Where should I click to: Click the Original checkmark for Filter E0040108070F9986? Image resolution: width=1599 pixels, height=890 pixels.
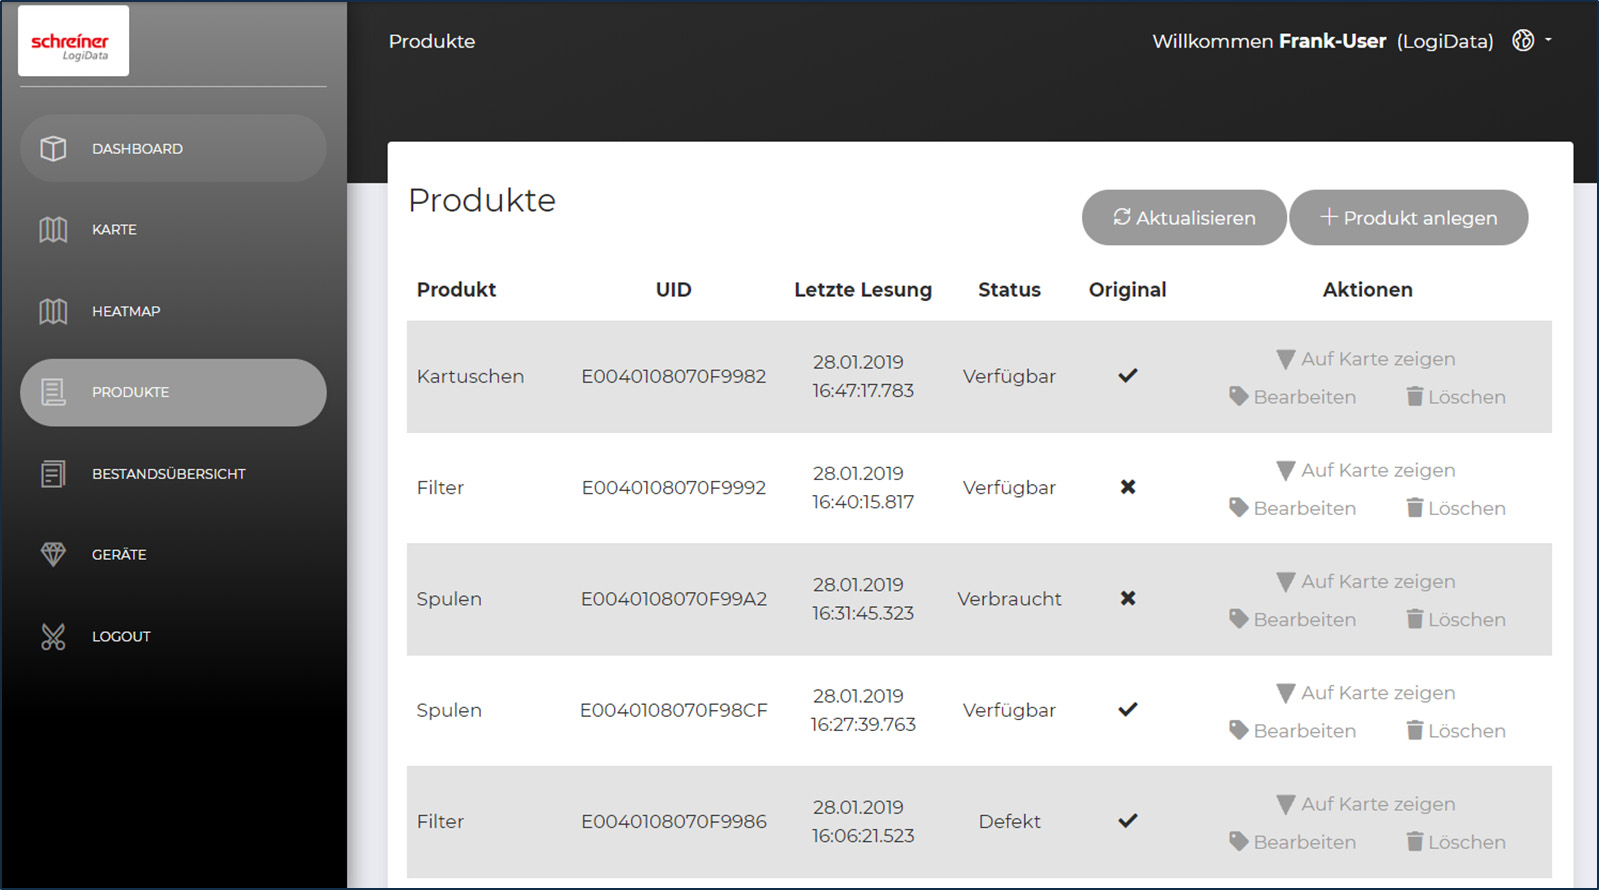(x=1128, y=821)
